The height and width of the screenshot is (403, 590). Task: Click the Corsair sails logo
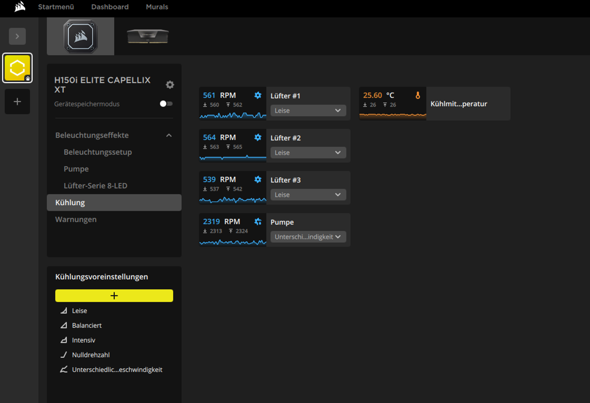click(x=20, y=6)
